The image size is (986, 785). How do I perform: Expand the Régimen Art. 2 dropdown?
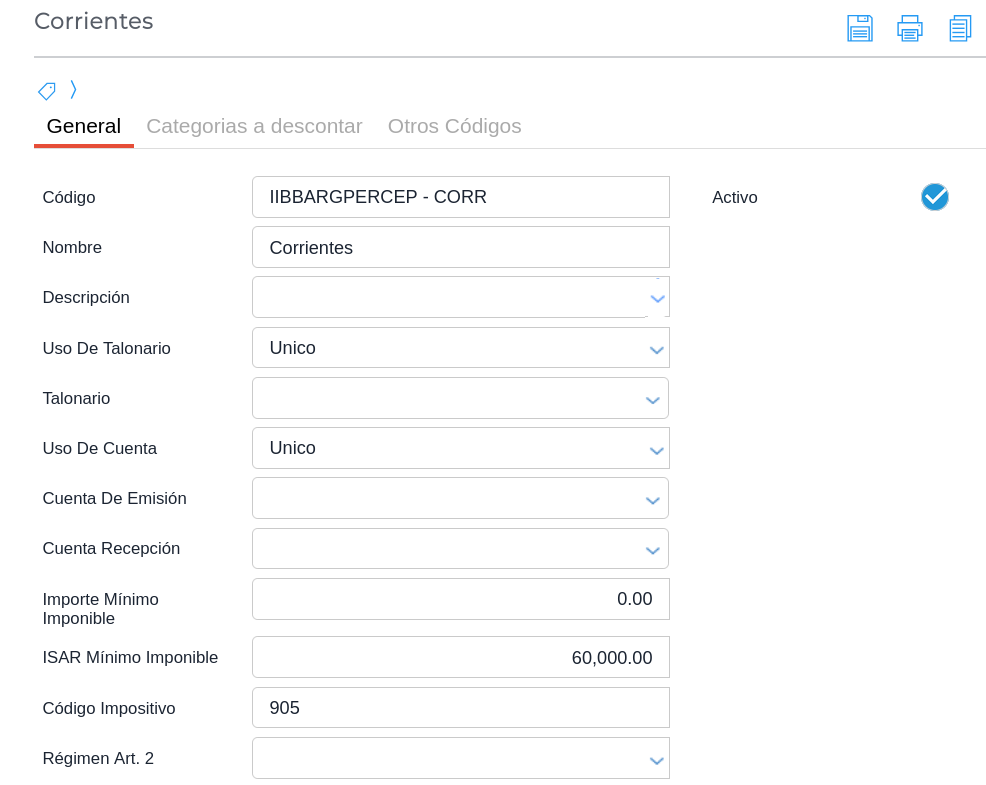point(656,759)
